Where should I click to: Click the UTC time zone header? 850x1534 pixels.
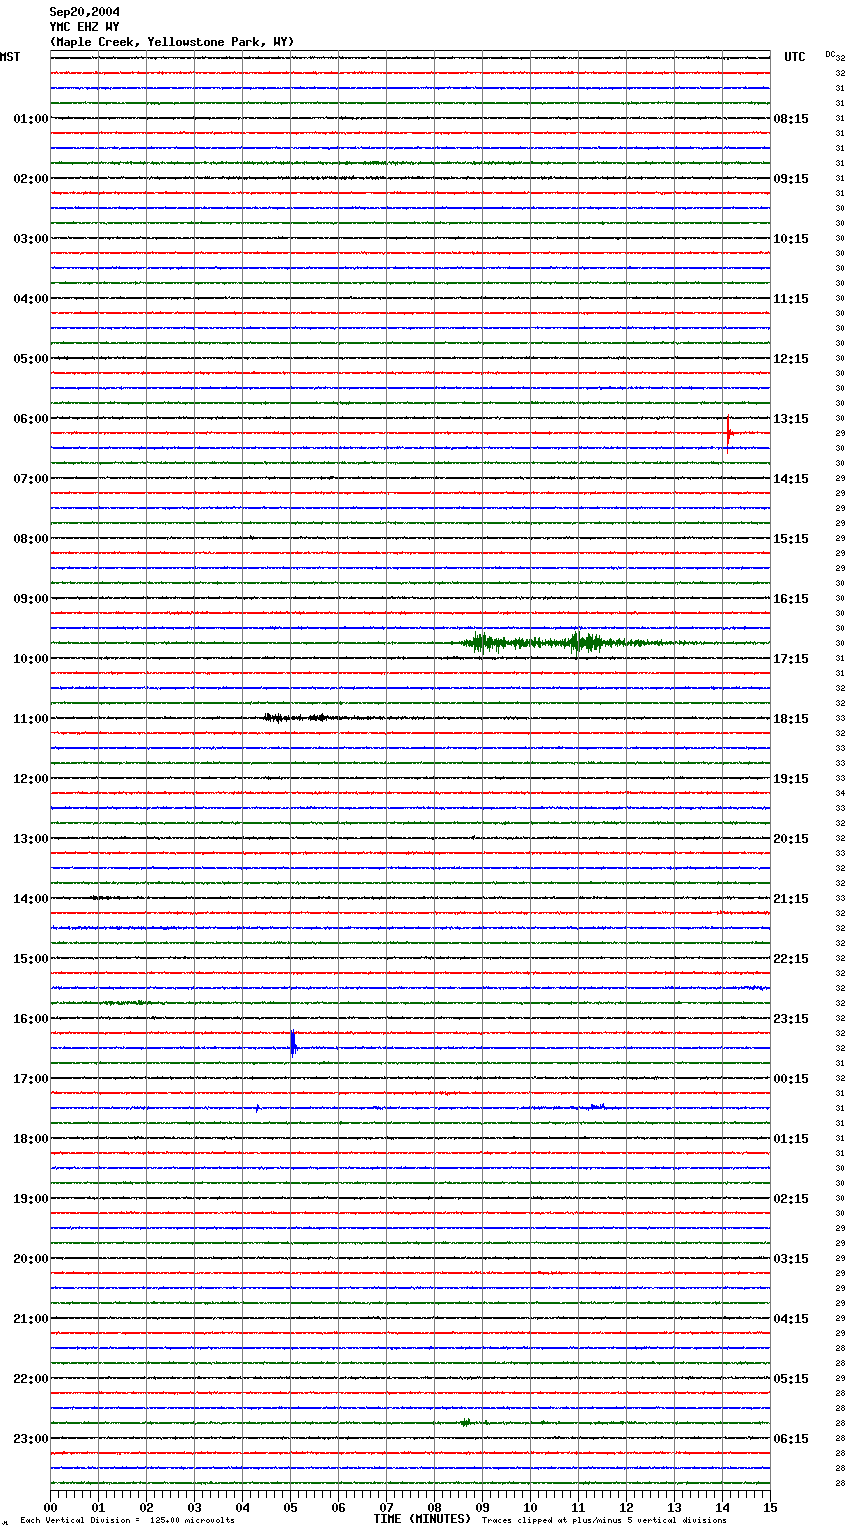794,57
